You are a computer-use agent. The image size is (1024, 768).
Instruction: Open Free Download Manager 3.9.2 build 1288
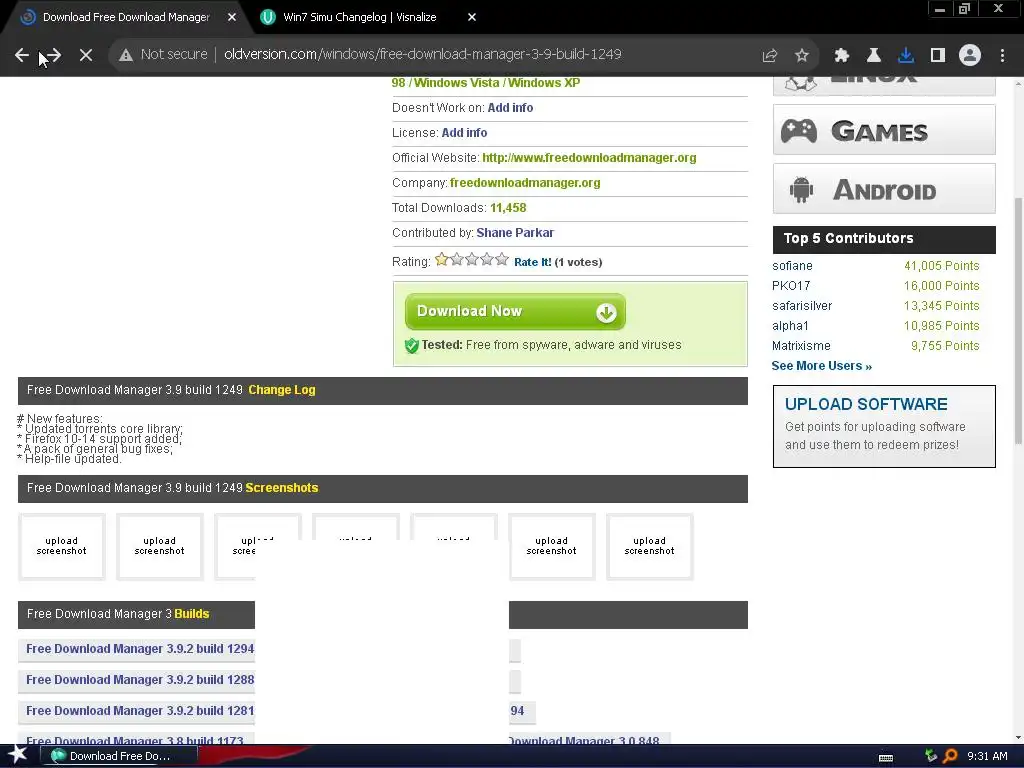tap(140, 680)
